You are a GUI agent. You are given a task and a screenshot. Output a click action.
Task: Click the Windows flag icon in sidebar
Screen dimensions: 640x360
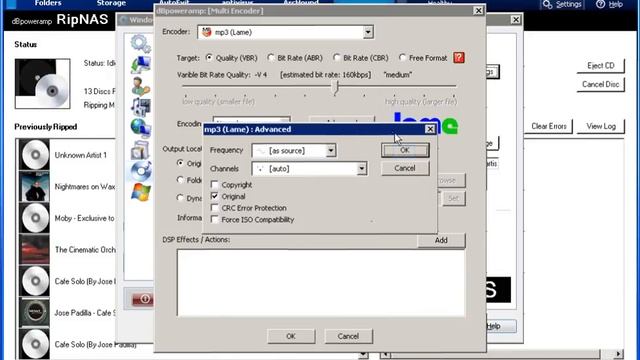pos(140,192)
